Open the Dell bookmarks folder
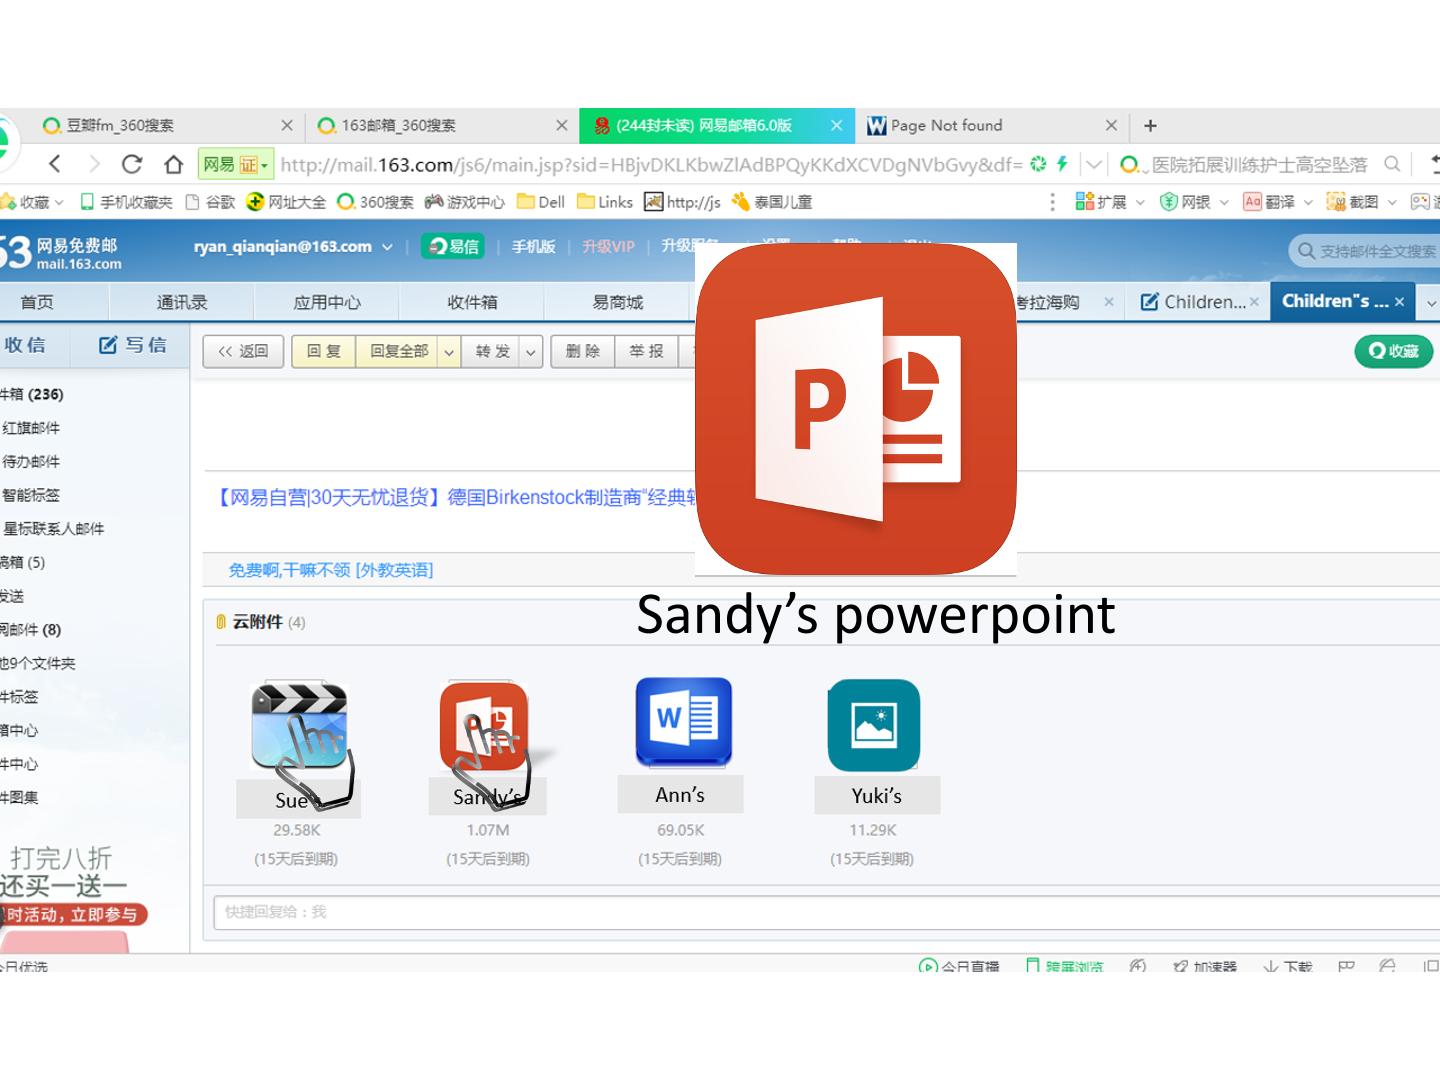1440x1080 pixels. tap(541, 202)
